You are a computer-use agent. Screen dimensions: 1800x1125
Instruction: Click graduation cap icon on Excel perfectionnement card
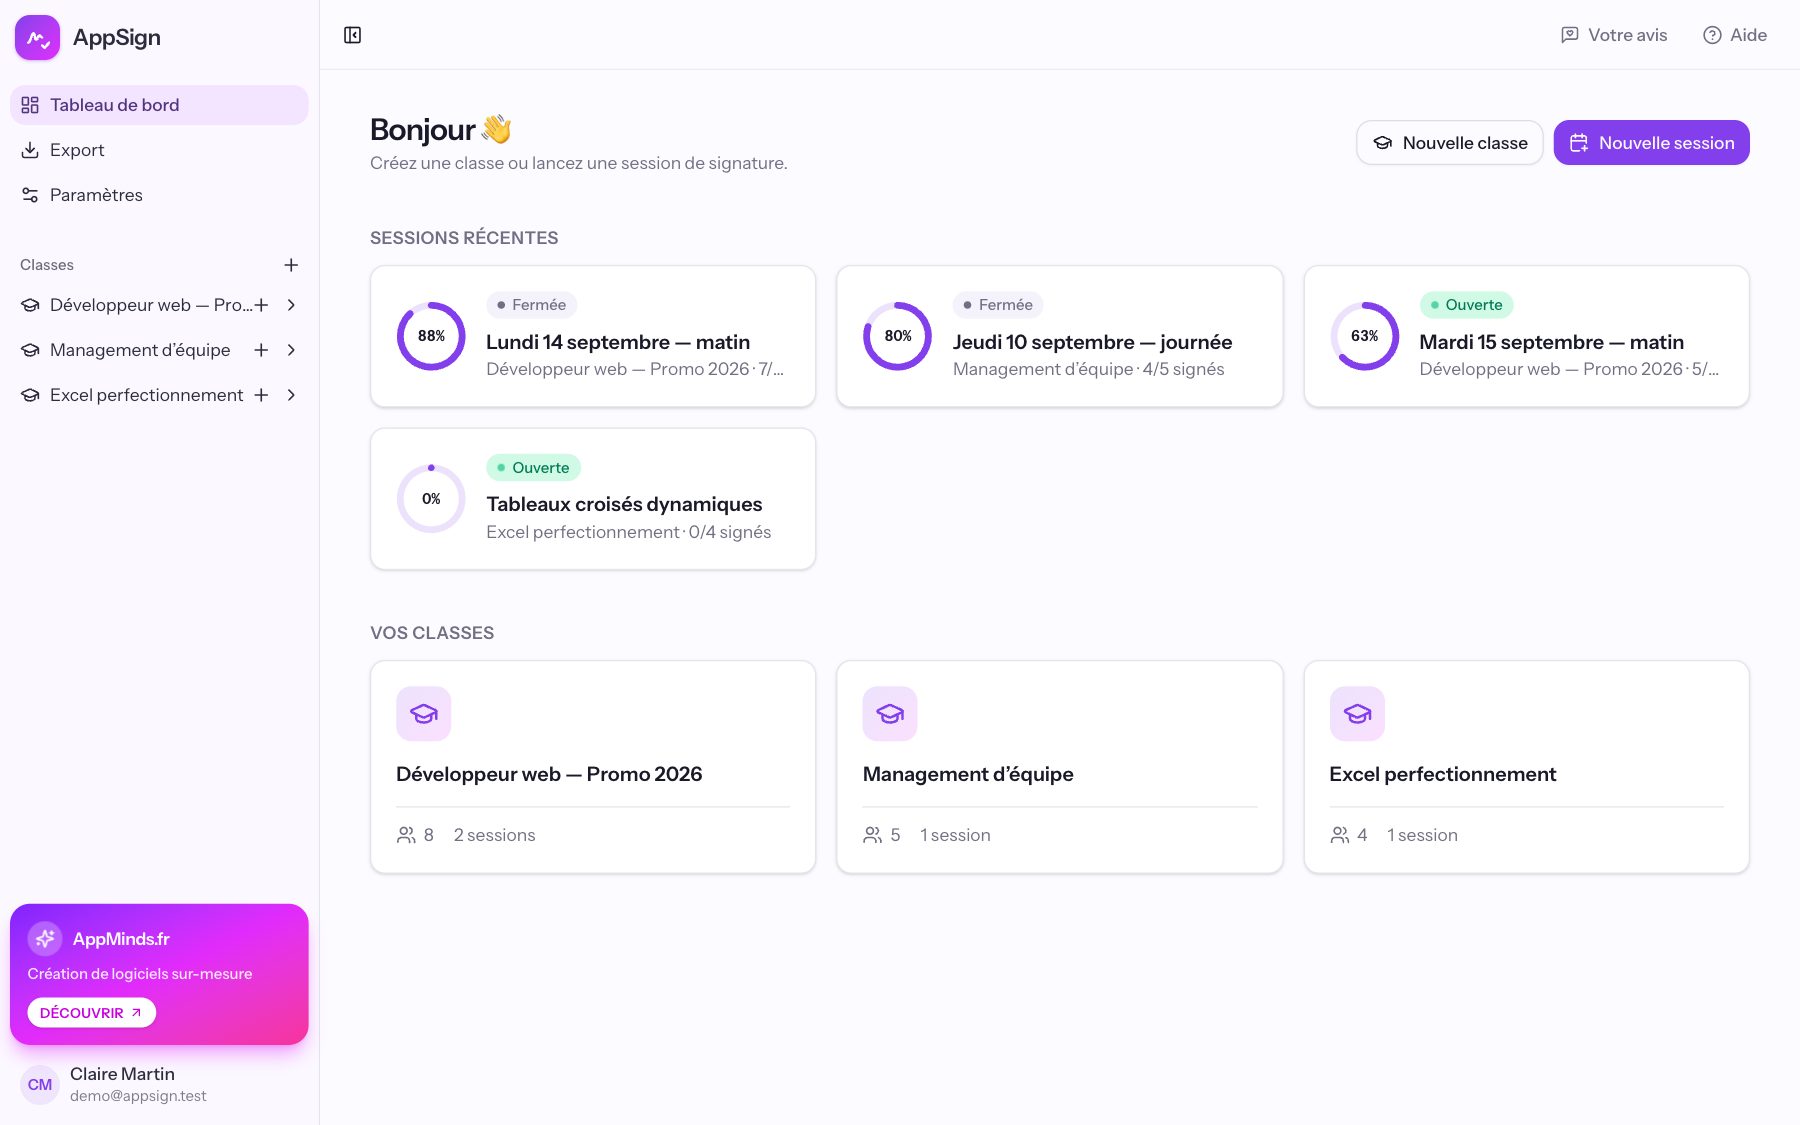1357,714
